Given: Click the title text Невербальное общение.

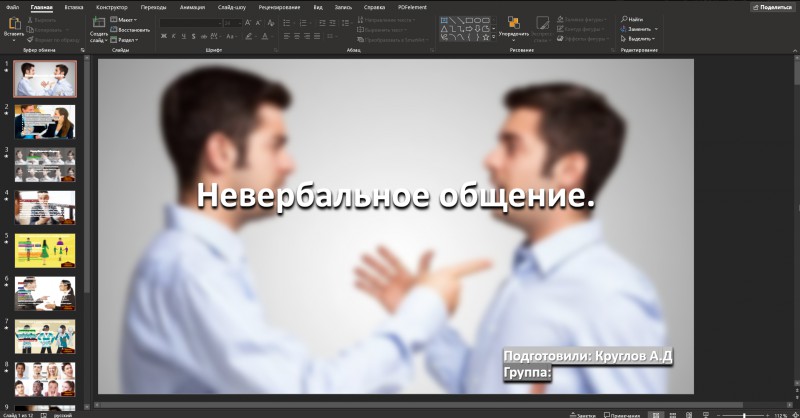Looking at the screenshot, I should point(396,195).
